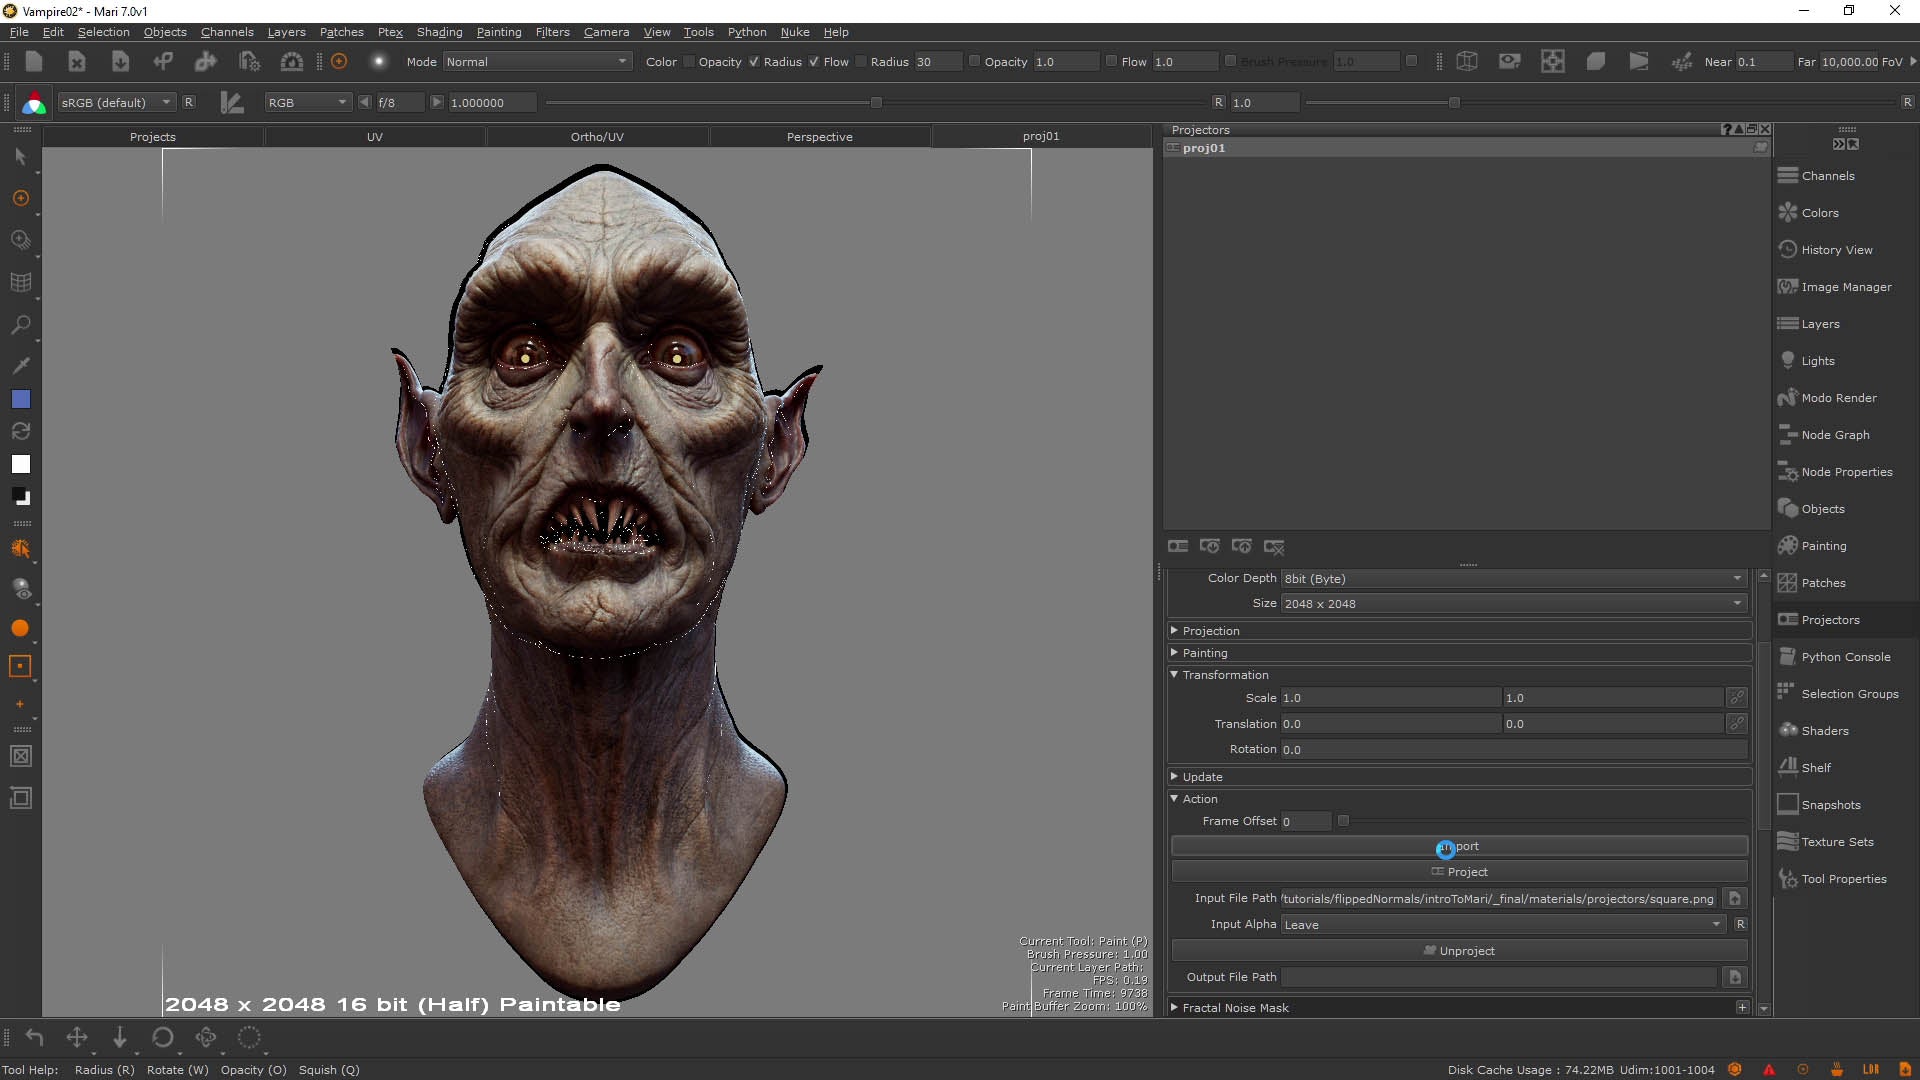Click the R reset button beside Input Alpha

1740,925
